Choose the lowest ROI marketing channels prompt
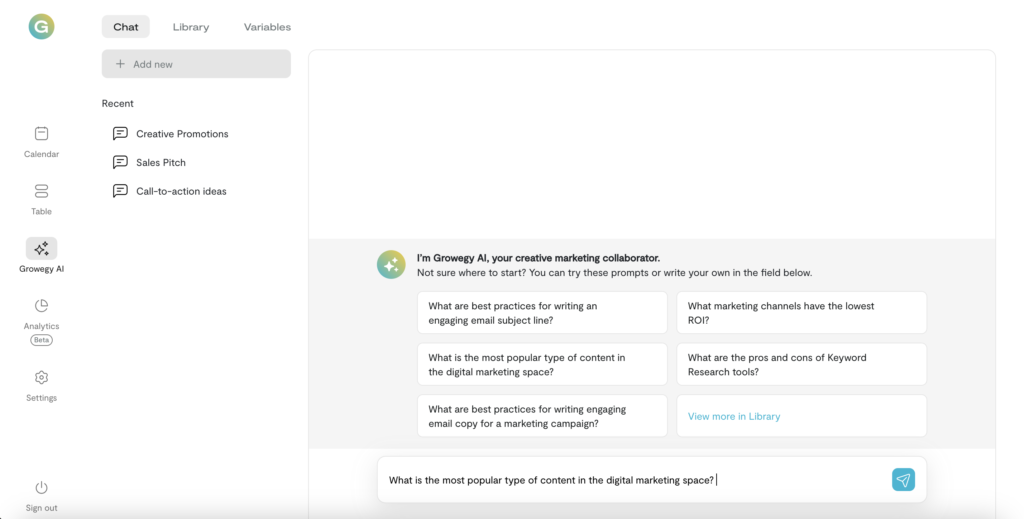 (801, 313)
